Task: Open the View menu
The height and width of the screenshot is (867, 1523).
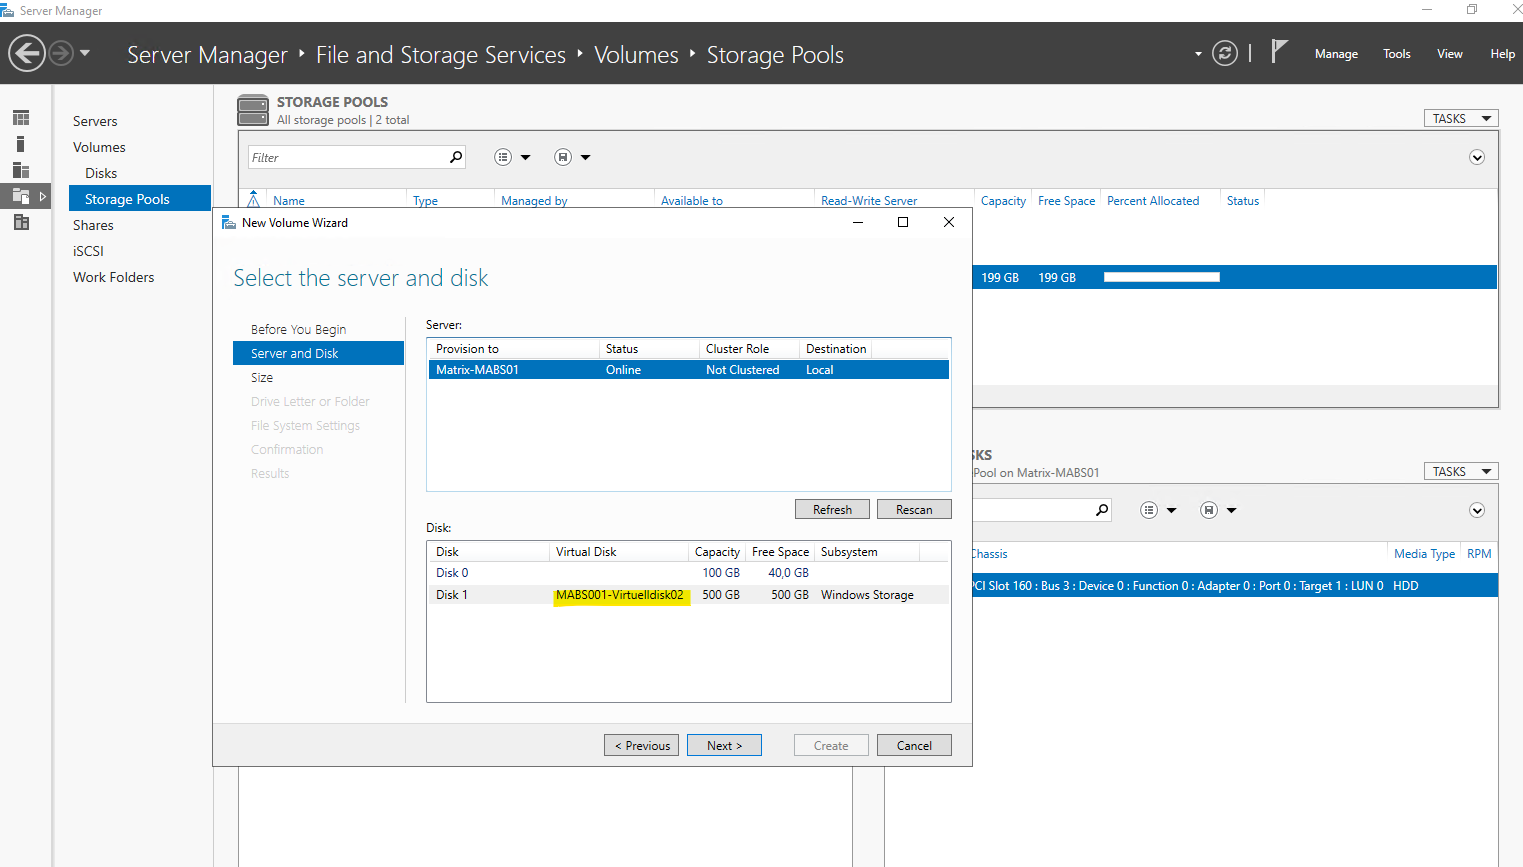Action: tap(1450, 54)
